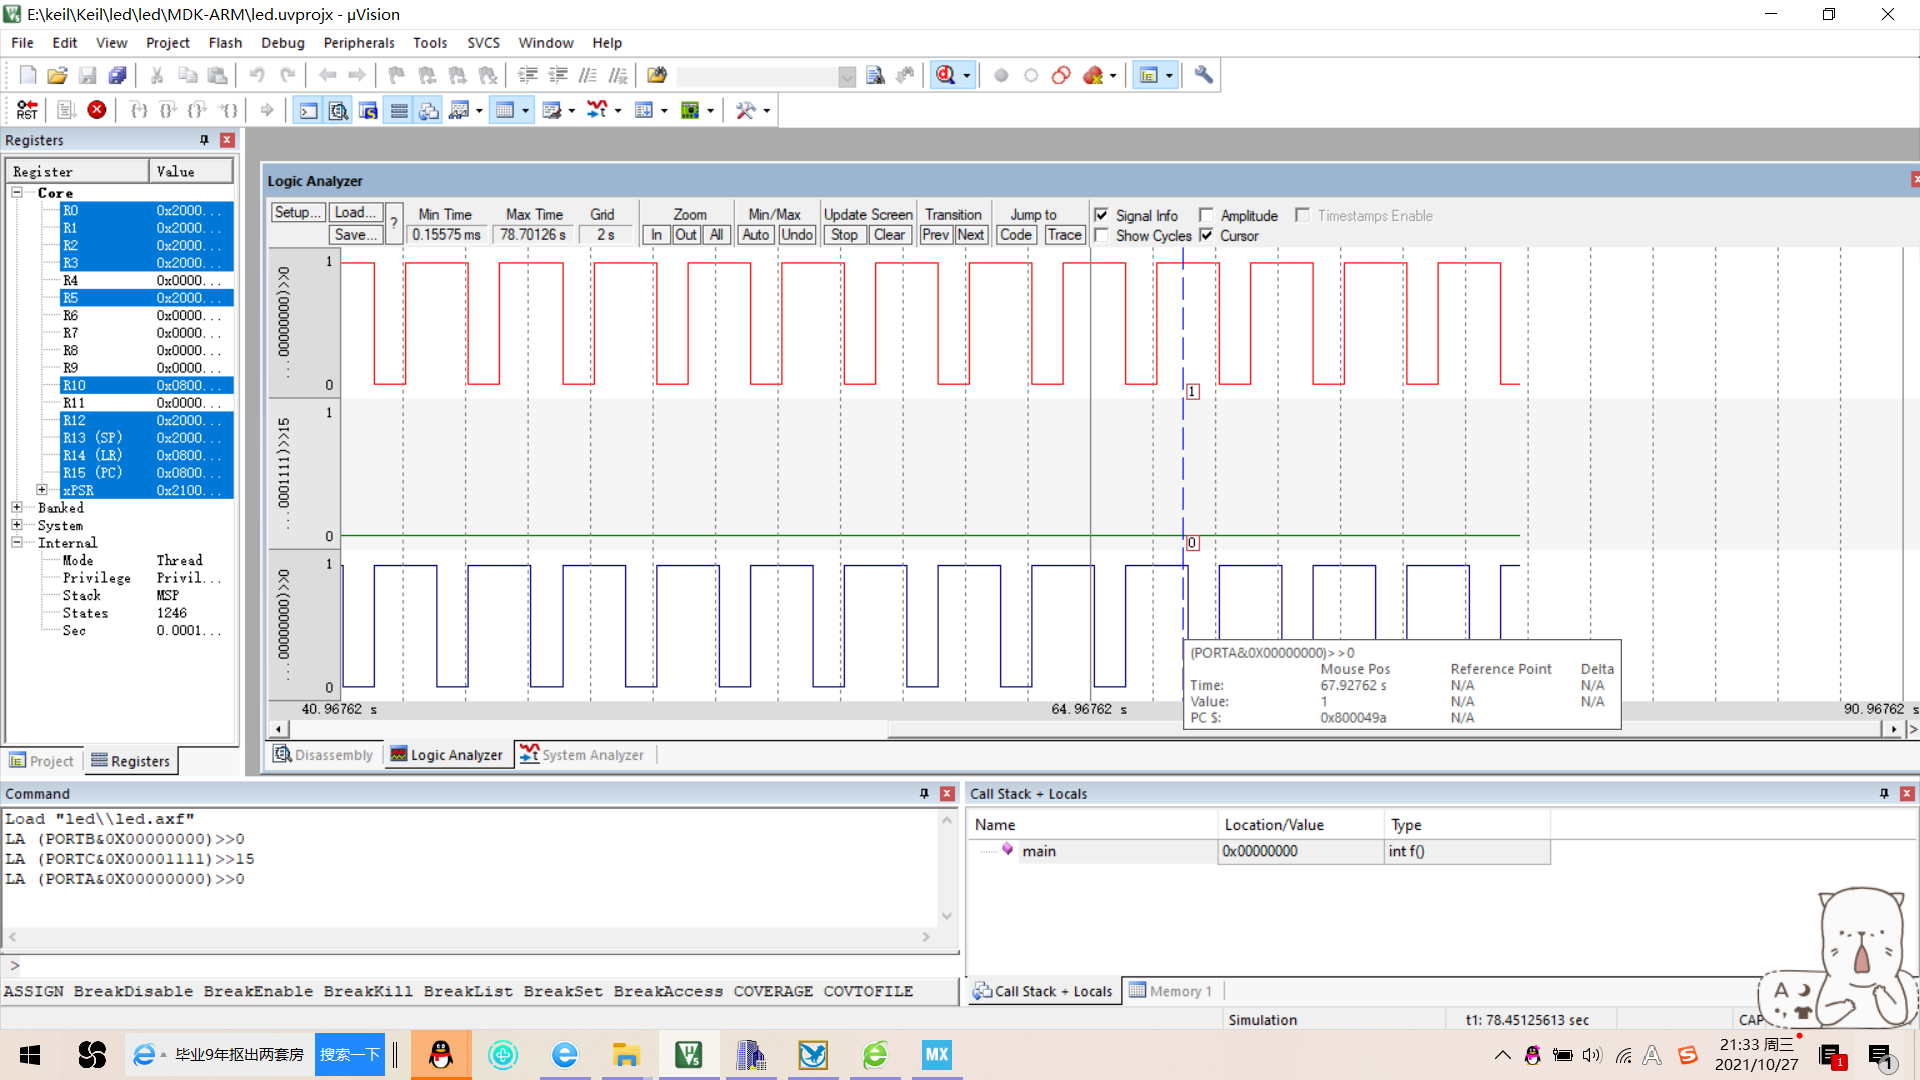The height and width of the screenshot is (1080, 1920).
Task: Collapse the Internal register group
Action: click(x=17, y=542)
